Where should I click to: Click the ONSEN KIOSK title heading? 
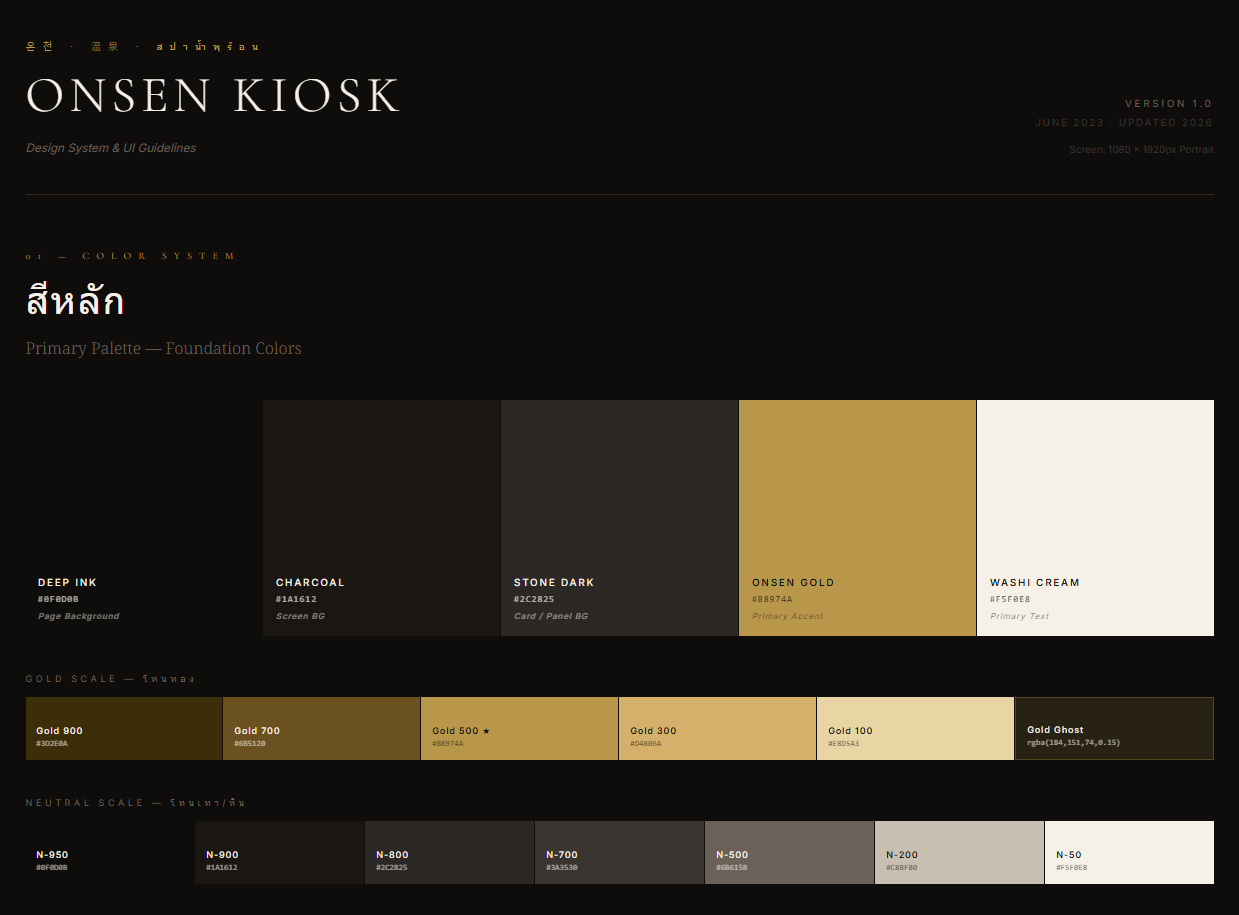pos(213,96)
